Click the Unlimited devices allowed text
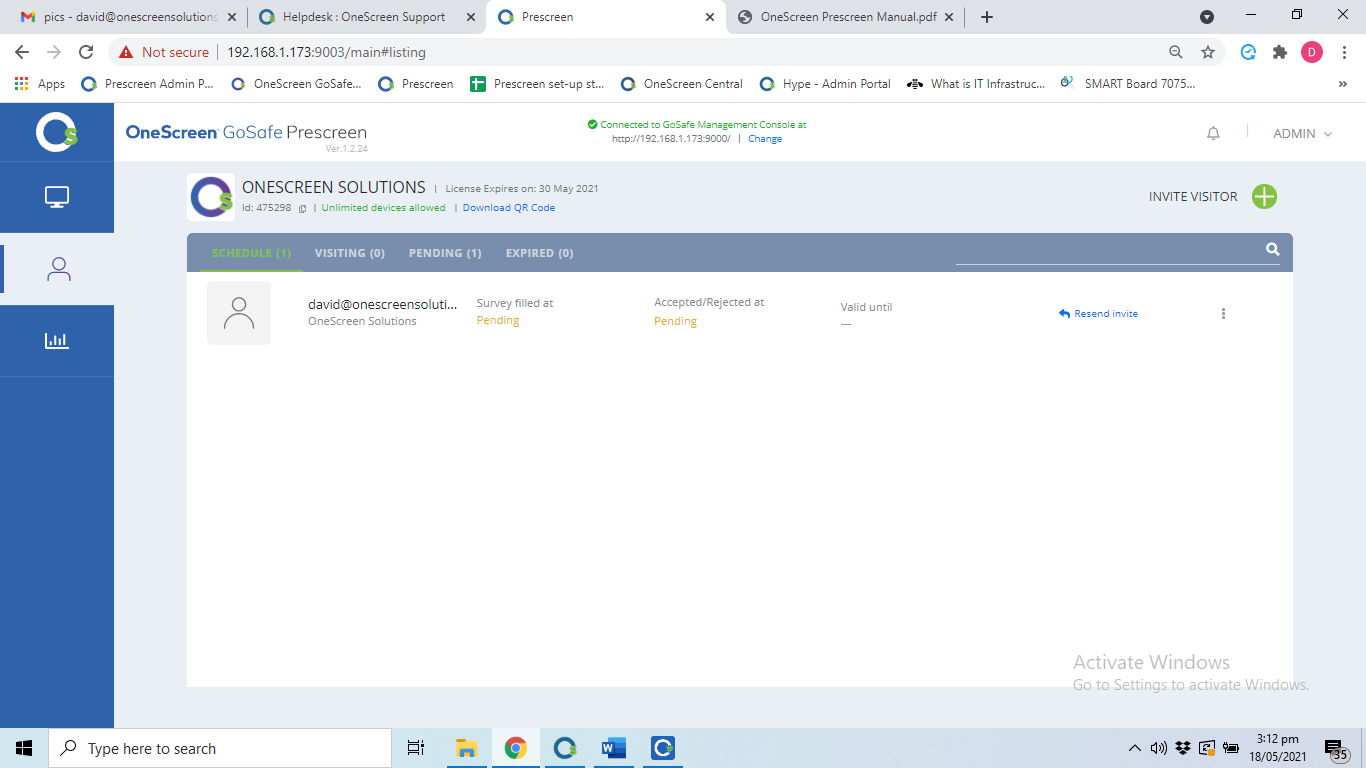This screenshot has height=768, width=1366. click(383, 208)
